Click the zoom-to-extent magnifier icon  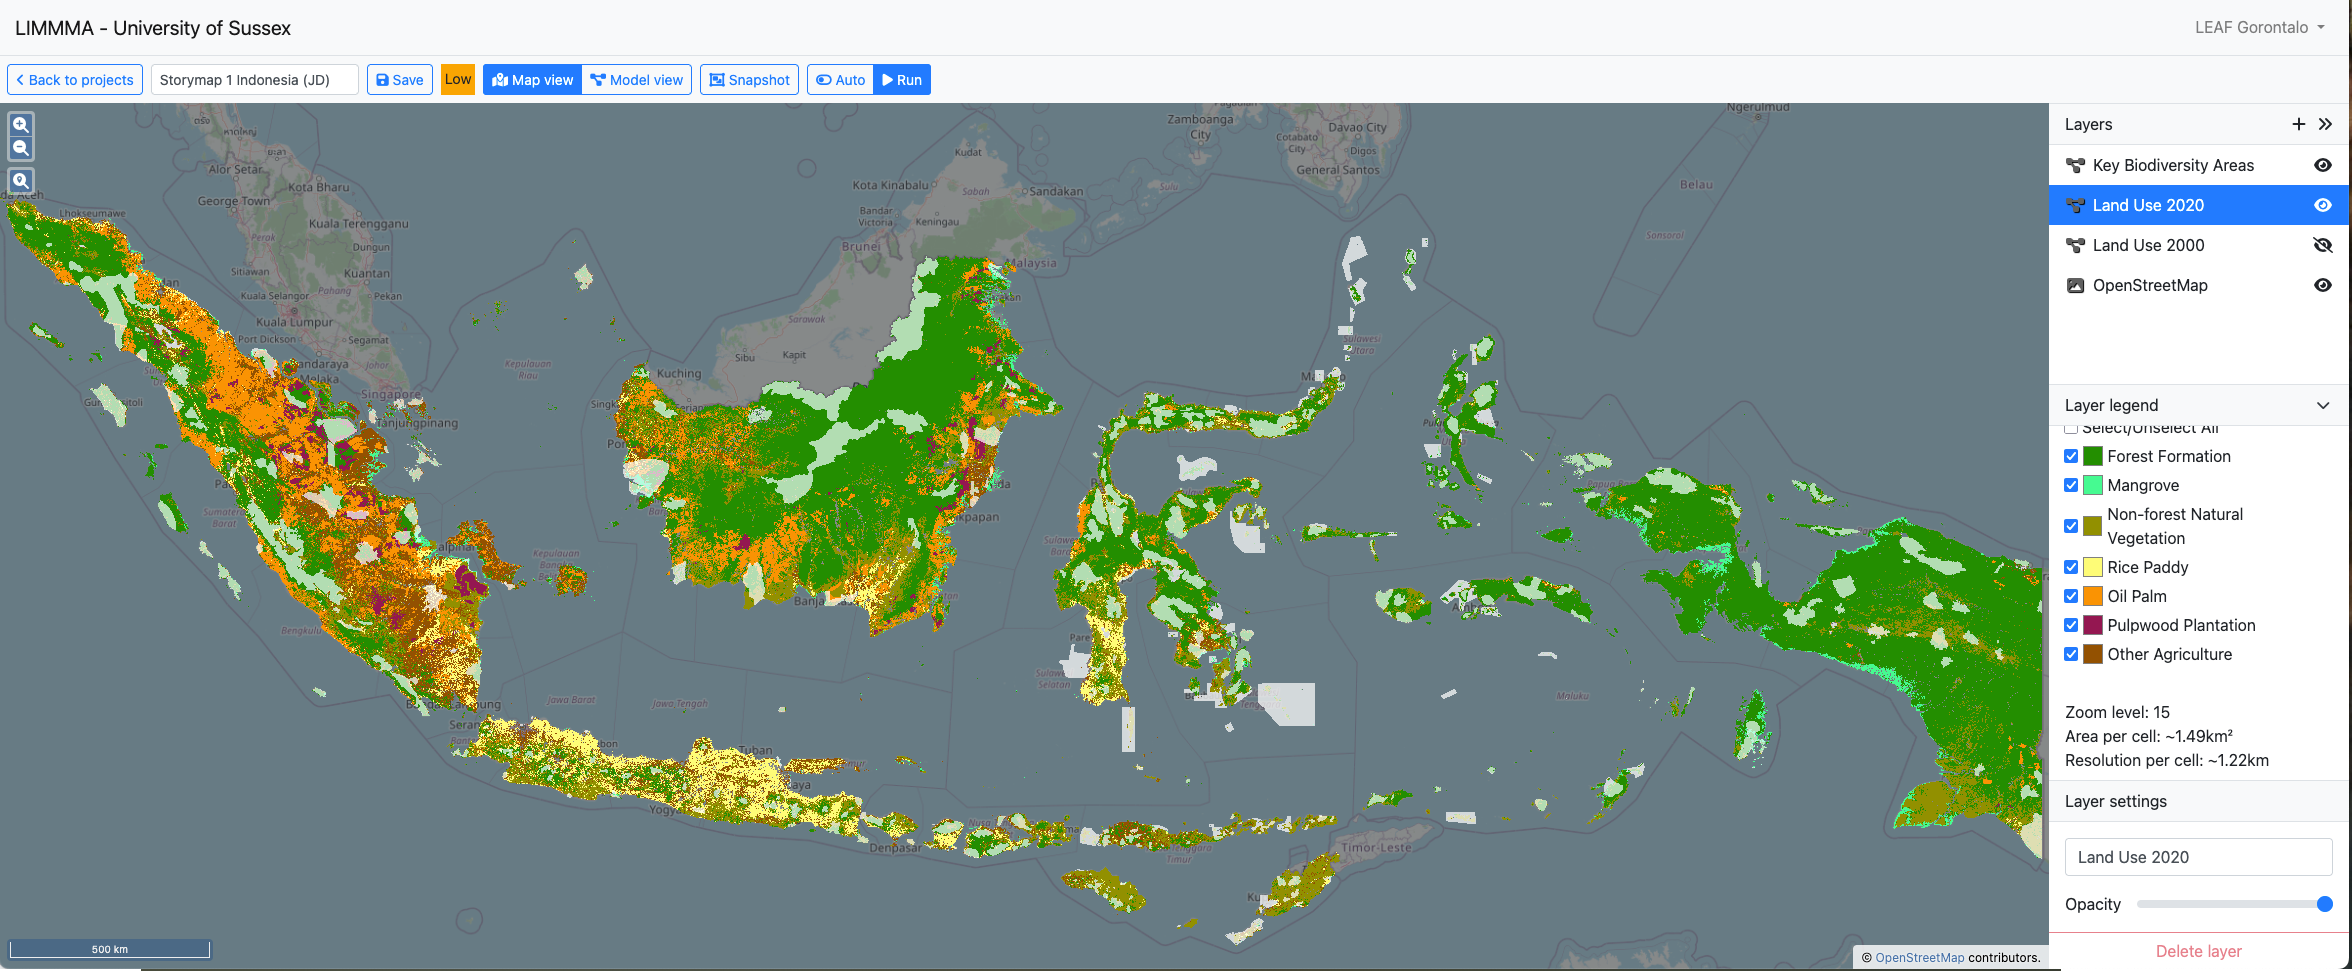[x=21, y=181]
